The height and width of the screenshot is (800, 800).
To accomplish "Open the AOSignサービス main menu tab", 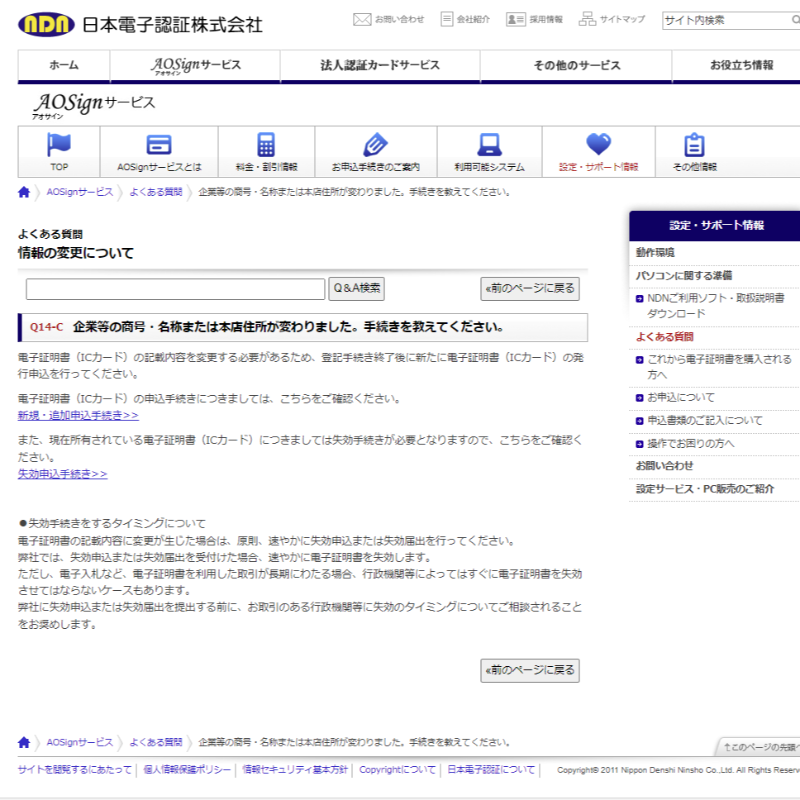I will coord(195,65).
